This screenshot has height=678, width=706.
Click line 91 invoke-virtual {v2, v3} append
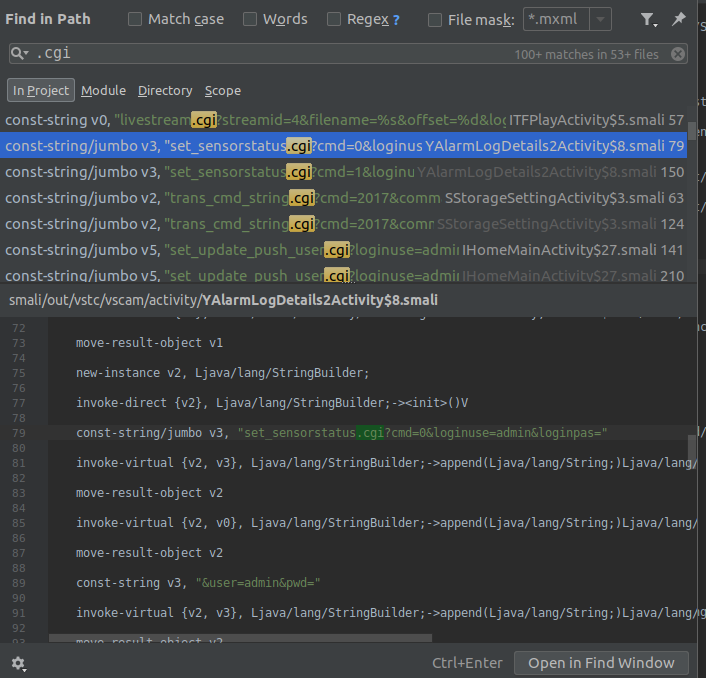pos(386,613)
